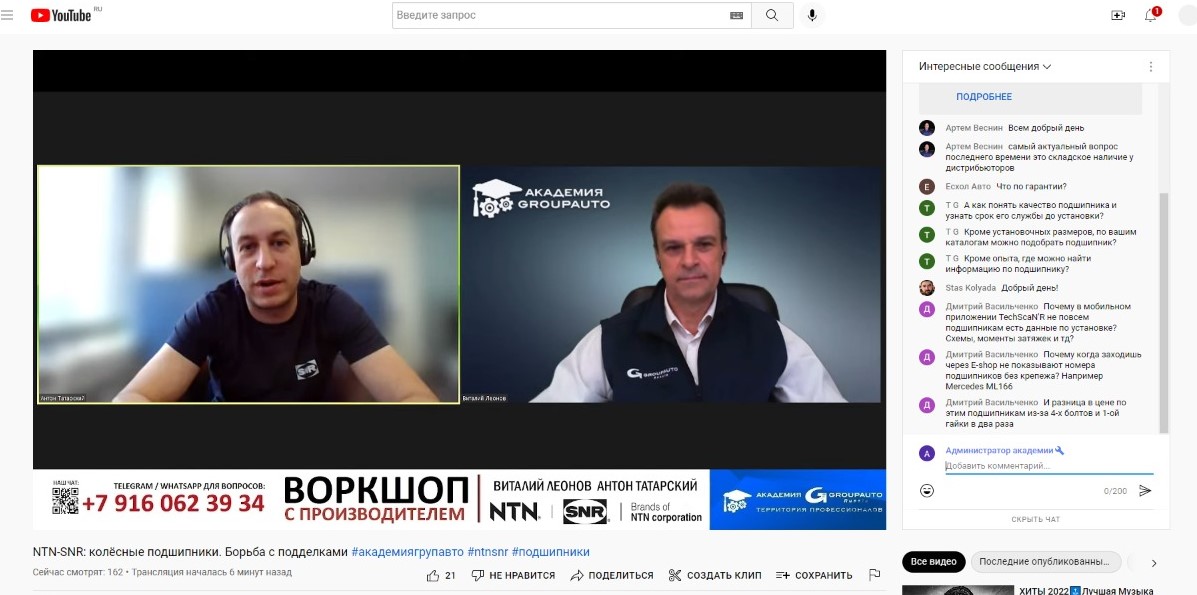This screenshot has width=1197, height=595.
Task: Click the magnifier search button
Action: click(772, 15)
